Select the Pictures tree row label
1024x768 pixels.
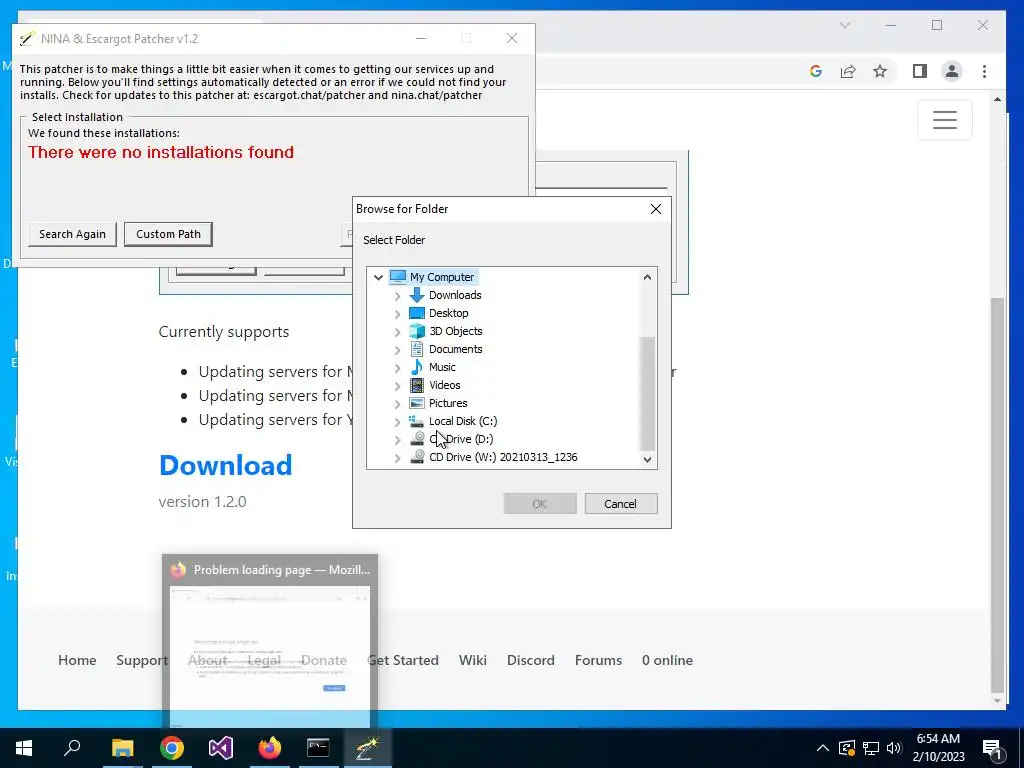[448, 403]
